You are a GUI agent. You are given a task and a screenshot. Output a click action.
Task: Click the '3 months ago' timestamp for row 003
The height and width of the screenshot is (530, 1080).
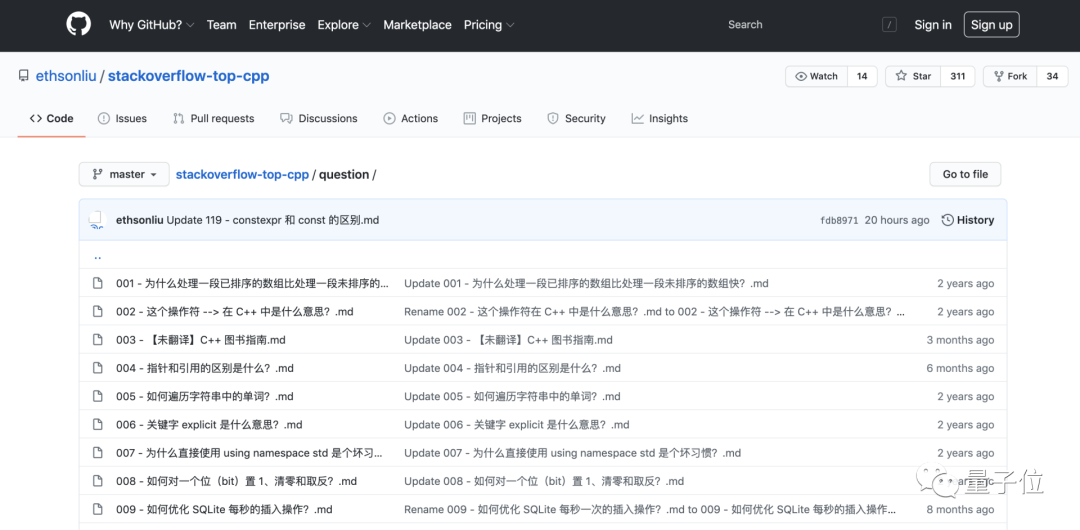click(x=961, y=340)
